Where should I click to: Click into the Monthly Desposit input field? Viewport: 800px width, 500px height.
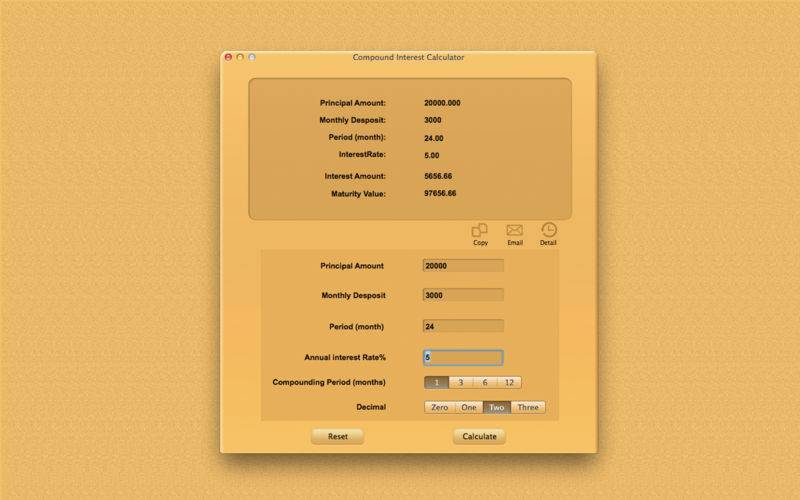pyautogui.click(x=463, y=296)
